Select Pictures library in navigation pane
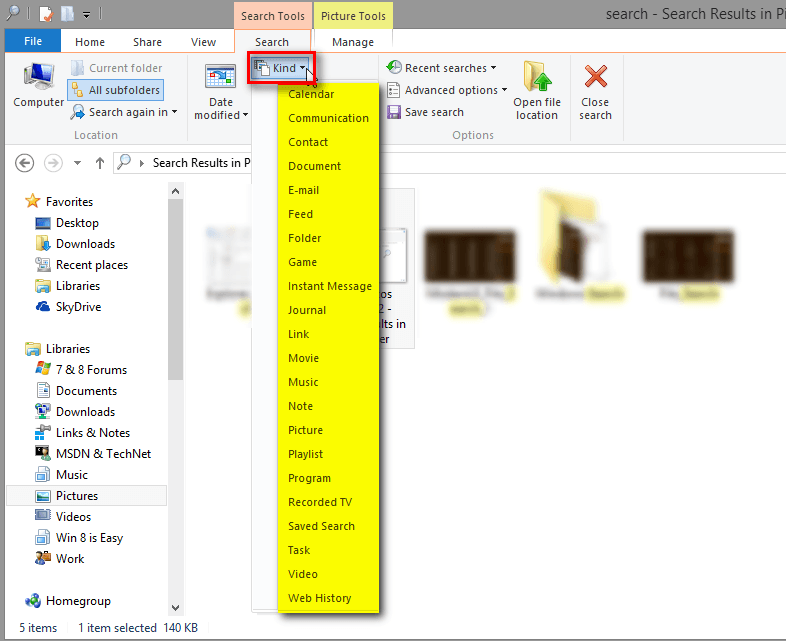The width and height of the screenshot is (786, 641). [76, 496]
